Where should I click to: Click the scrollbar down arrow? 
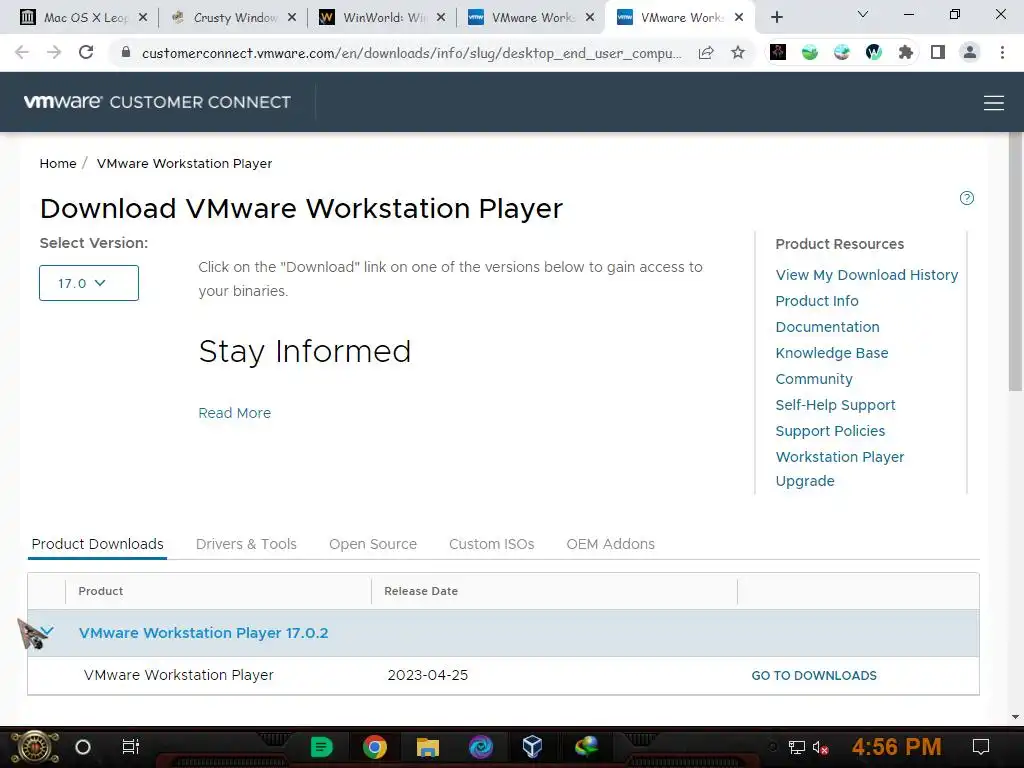point(1016,716)
